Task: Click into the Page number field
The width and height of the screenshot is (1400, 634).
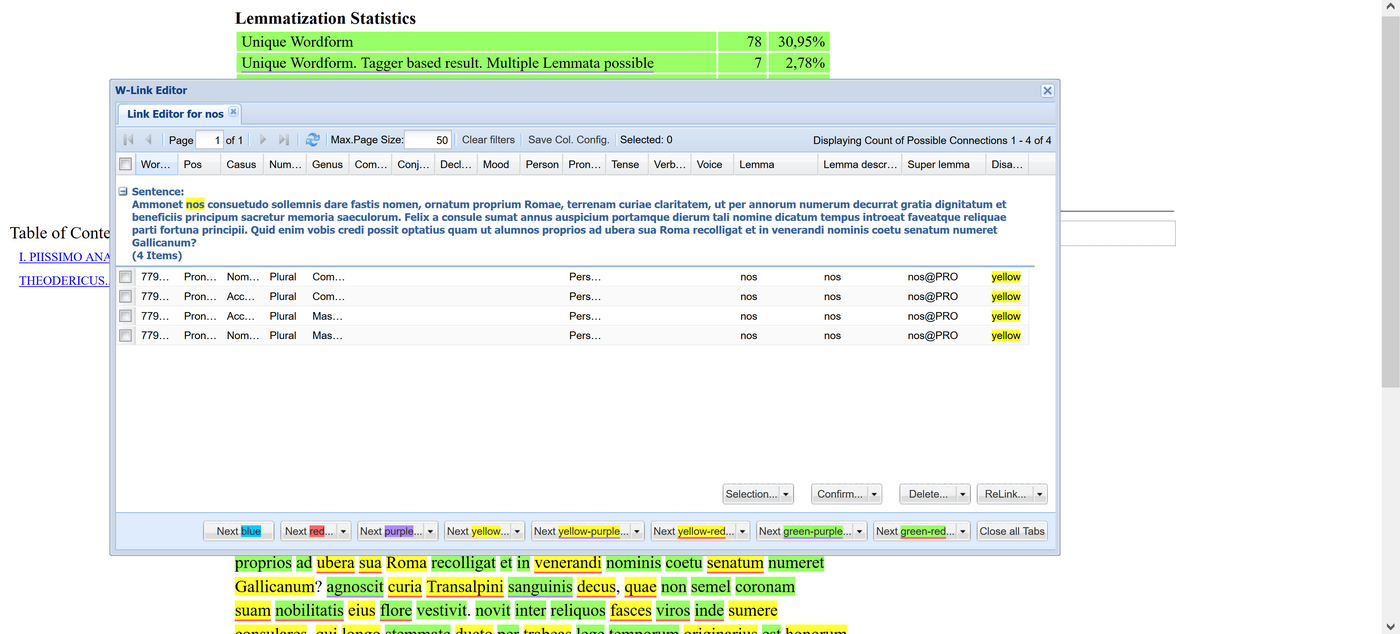Action: click(x=209, y=140)
